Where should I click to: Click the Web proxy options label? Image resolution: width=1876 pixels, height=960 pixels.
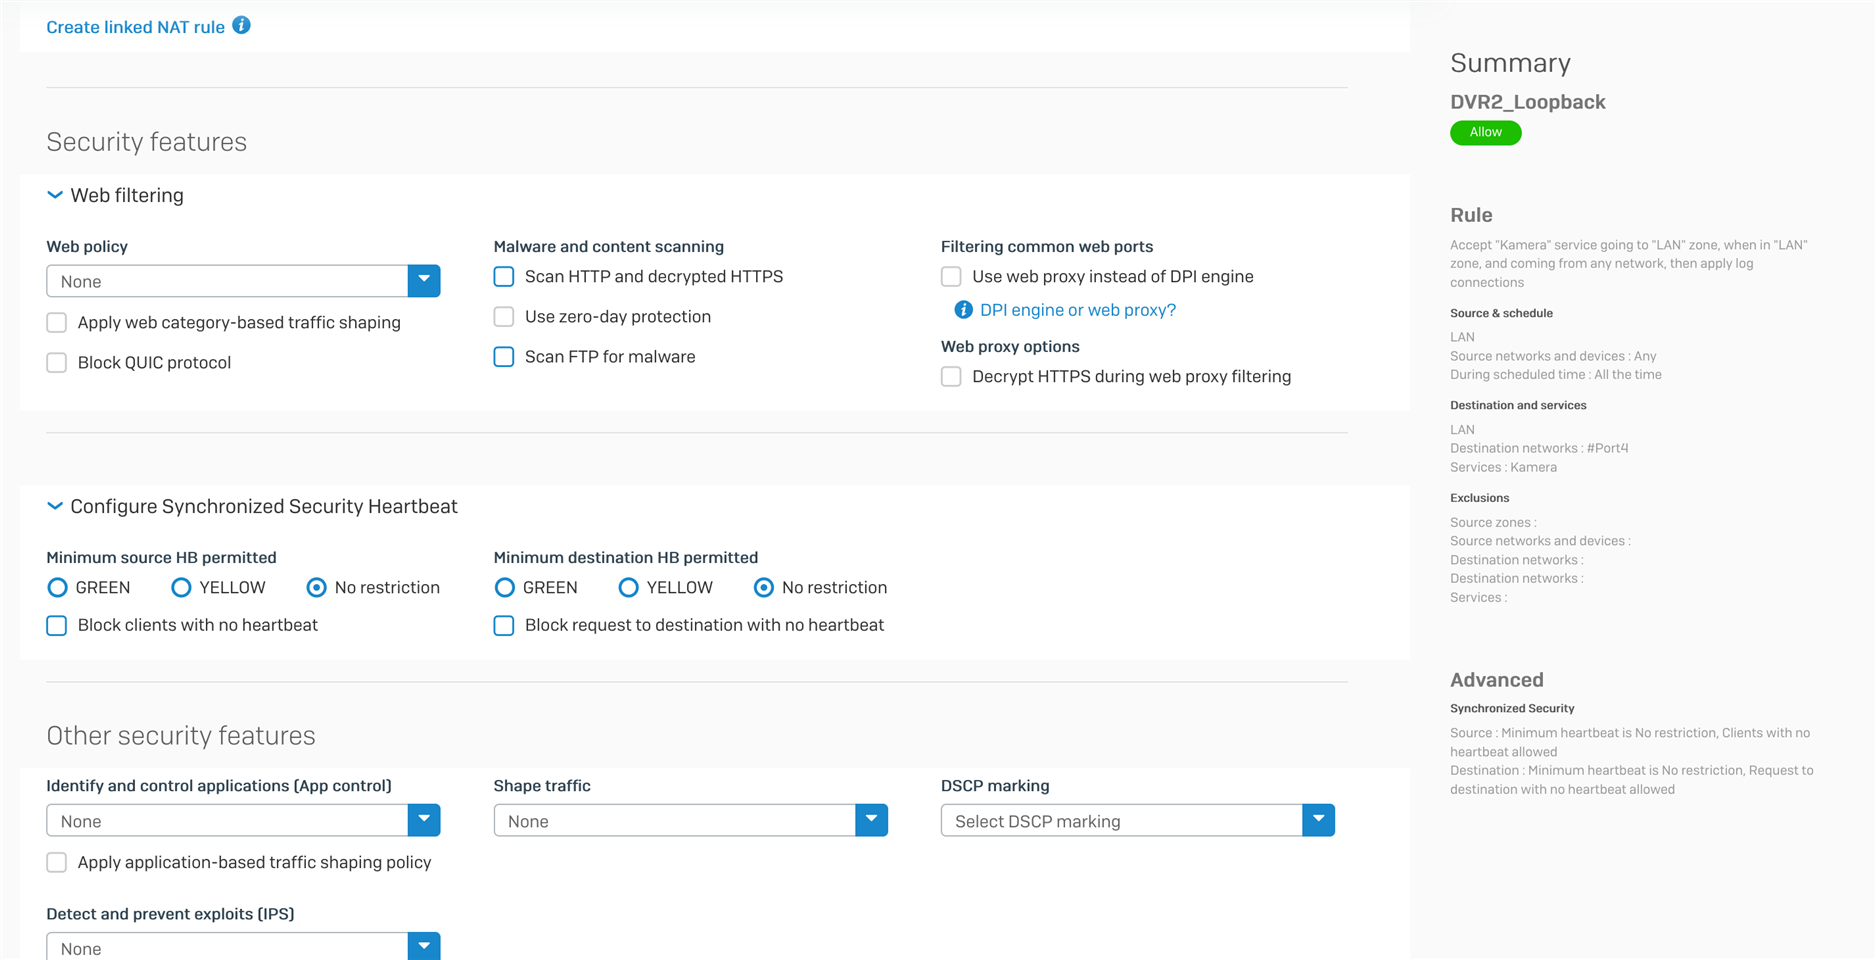[x=1010, y=346]
